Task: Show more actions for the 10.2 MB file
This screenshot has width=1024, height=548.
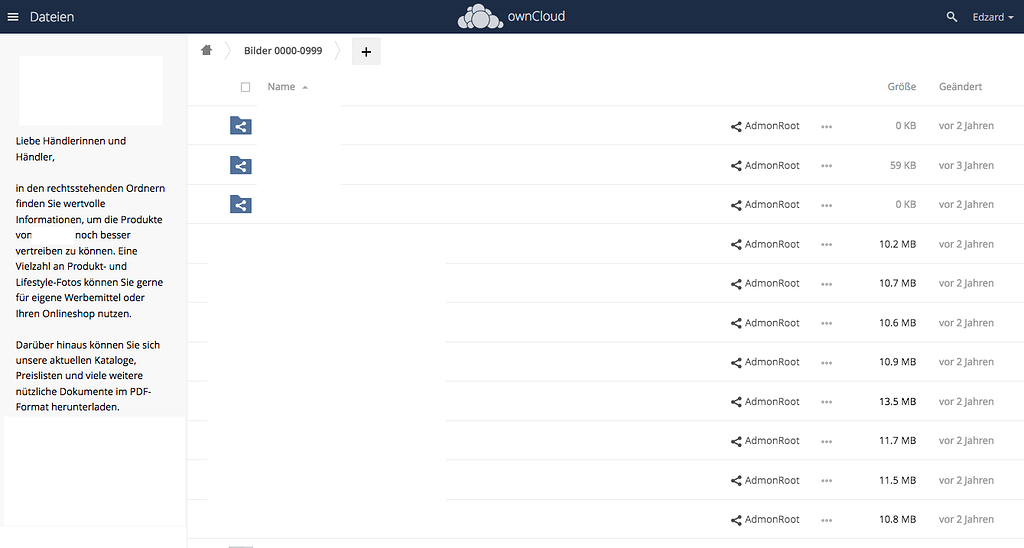Action: pos(826,245)
